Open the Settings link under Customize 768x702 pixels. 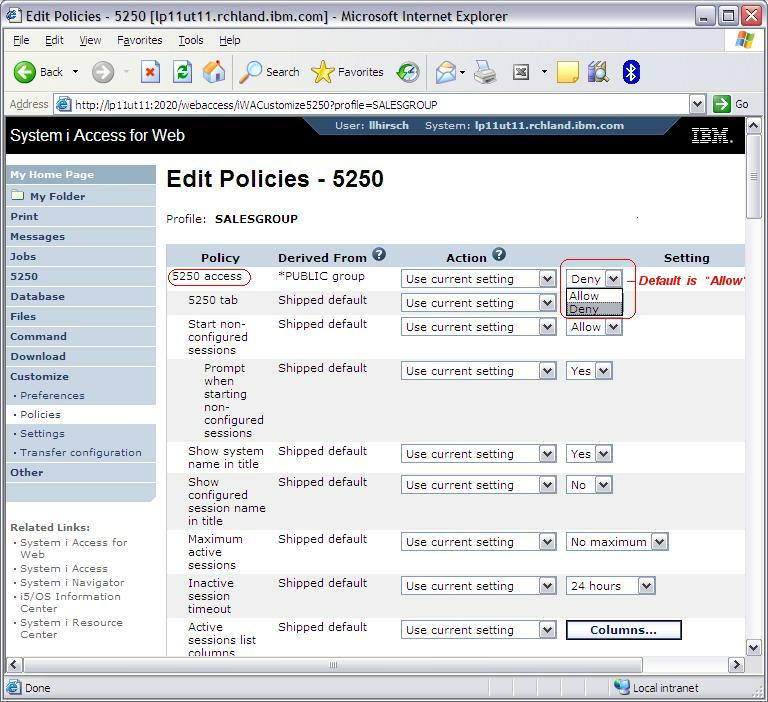pyautogui.click(x=42, y=434)
